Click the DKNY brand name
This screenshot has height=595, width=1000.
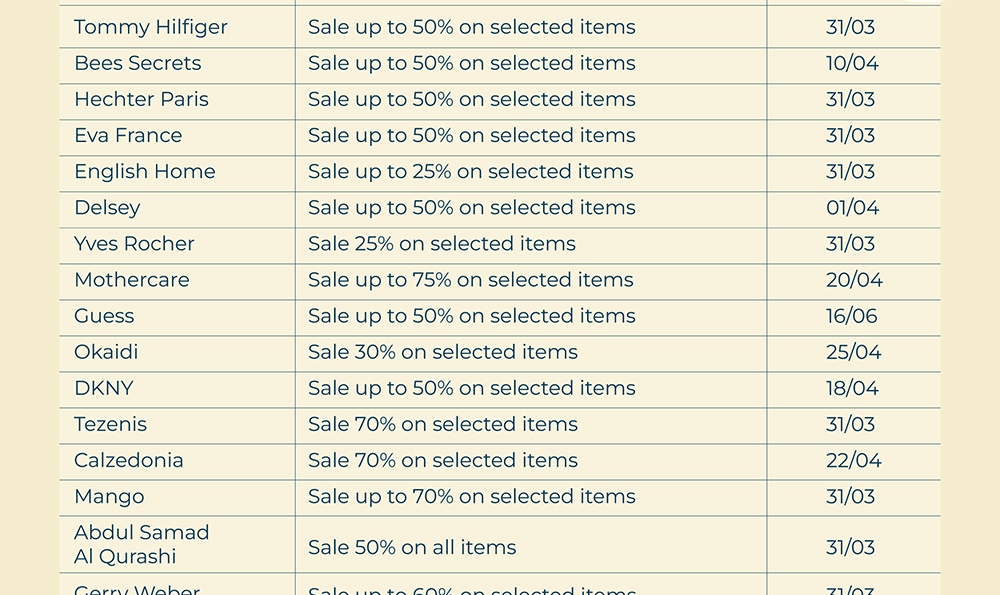pos(104,387)
